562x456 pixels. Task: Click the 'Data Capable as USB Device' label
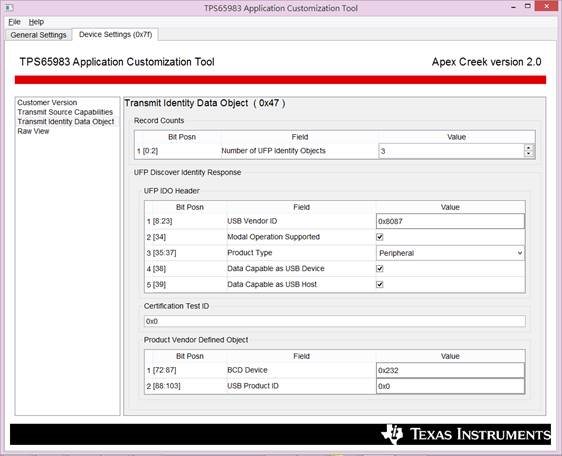pos(276,269)
